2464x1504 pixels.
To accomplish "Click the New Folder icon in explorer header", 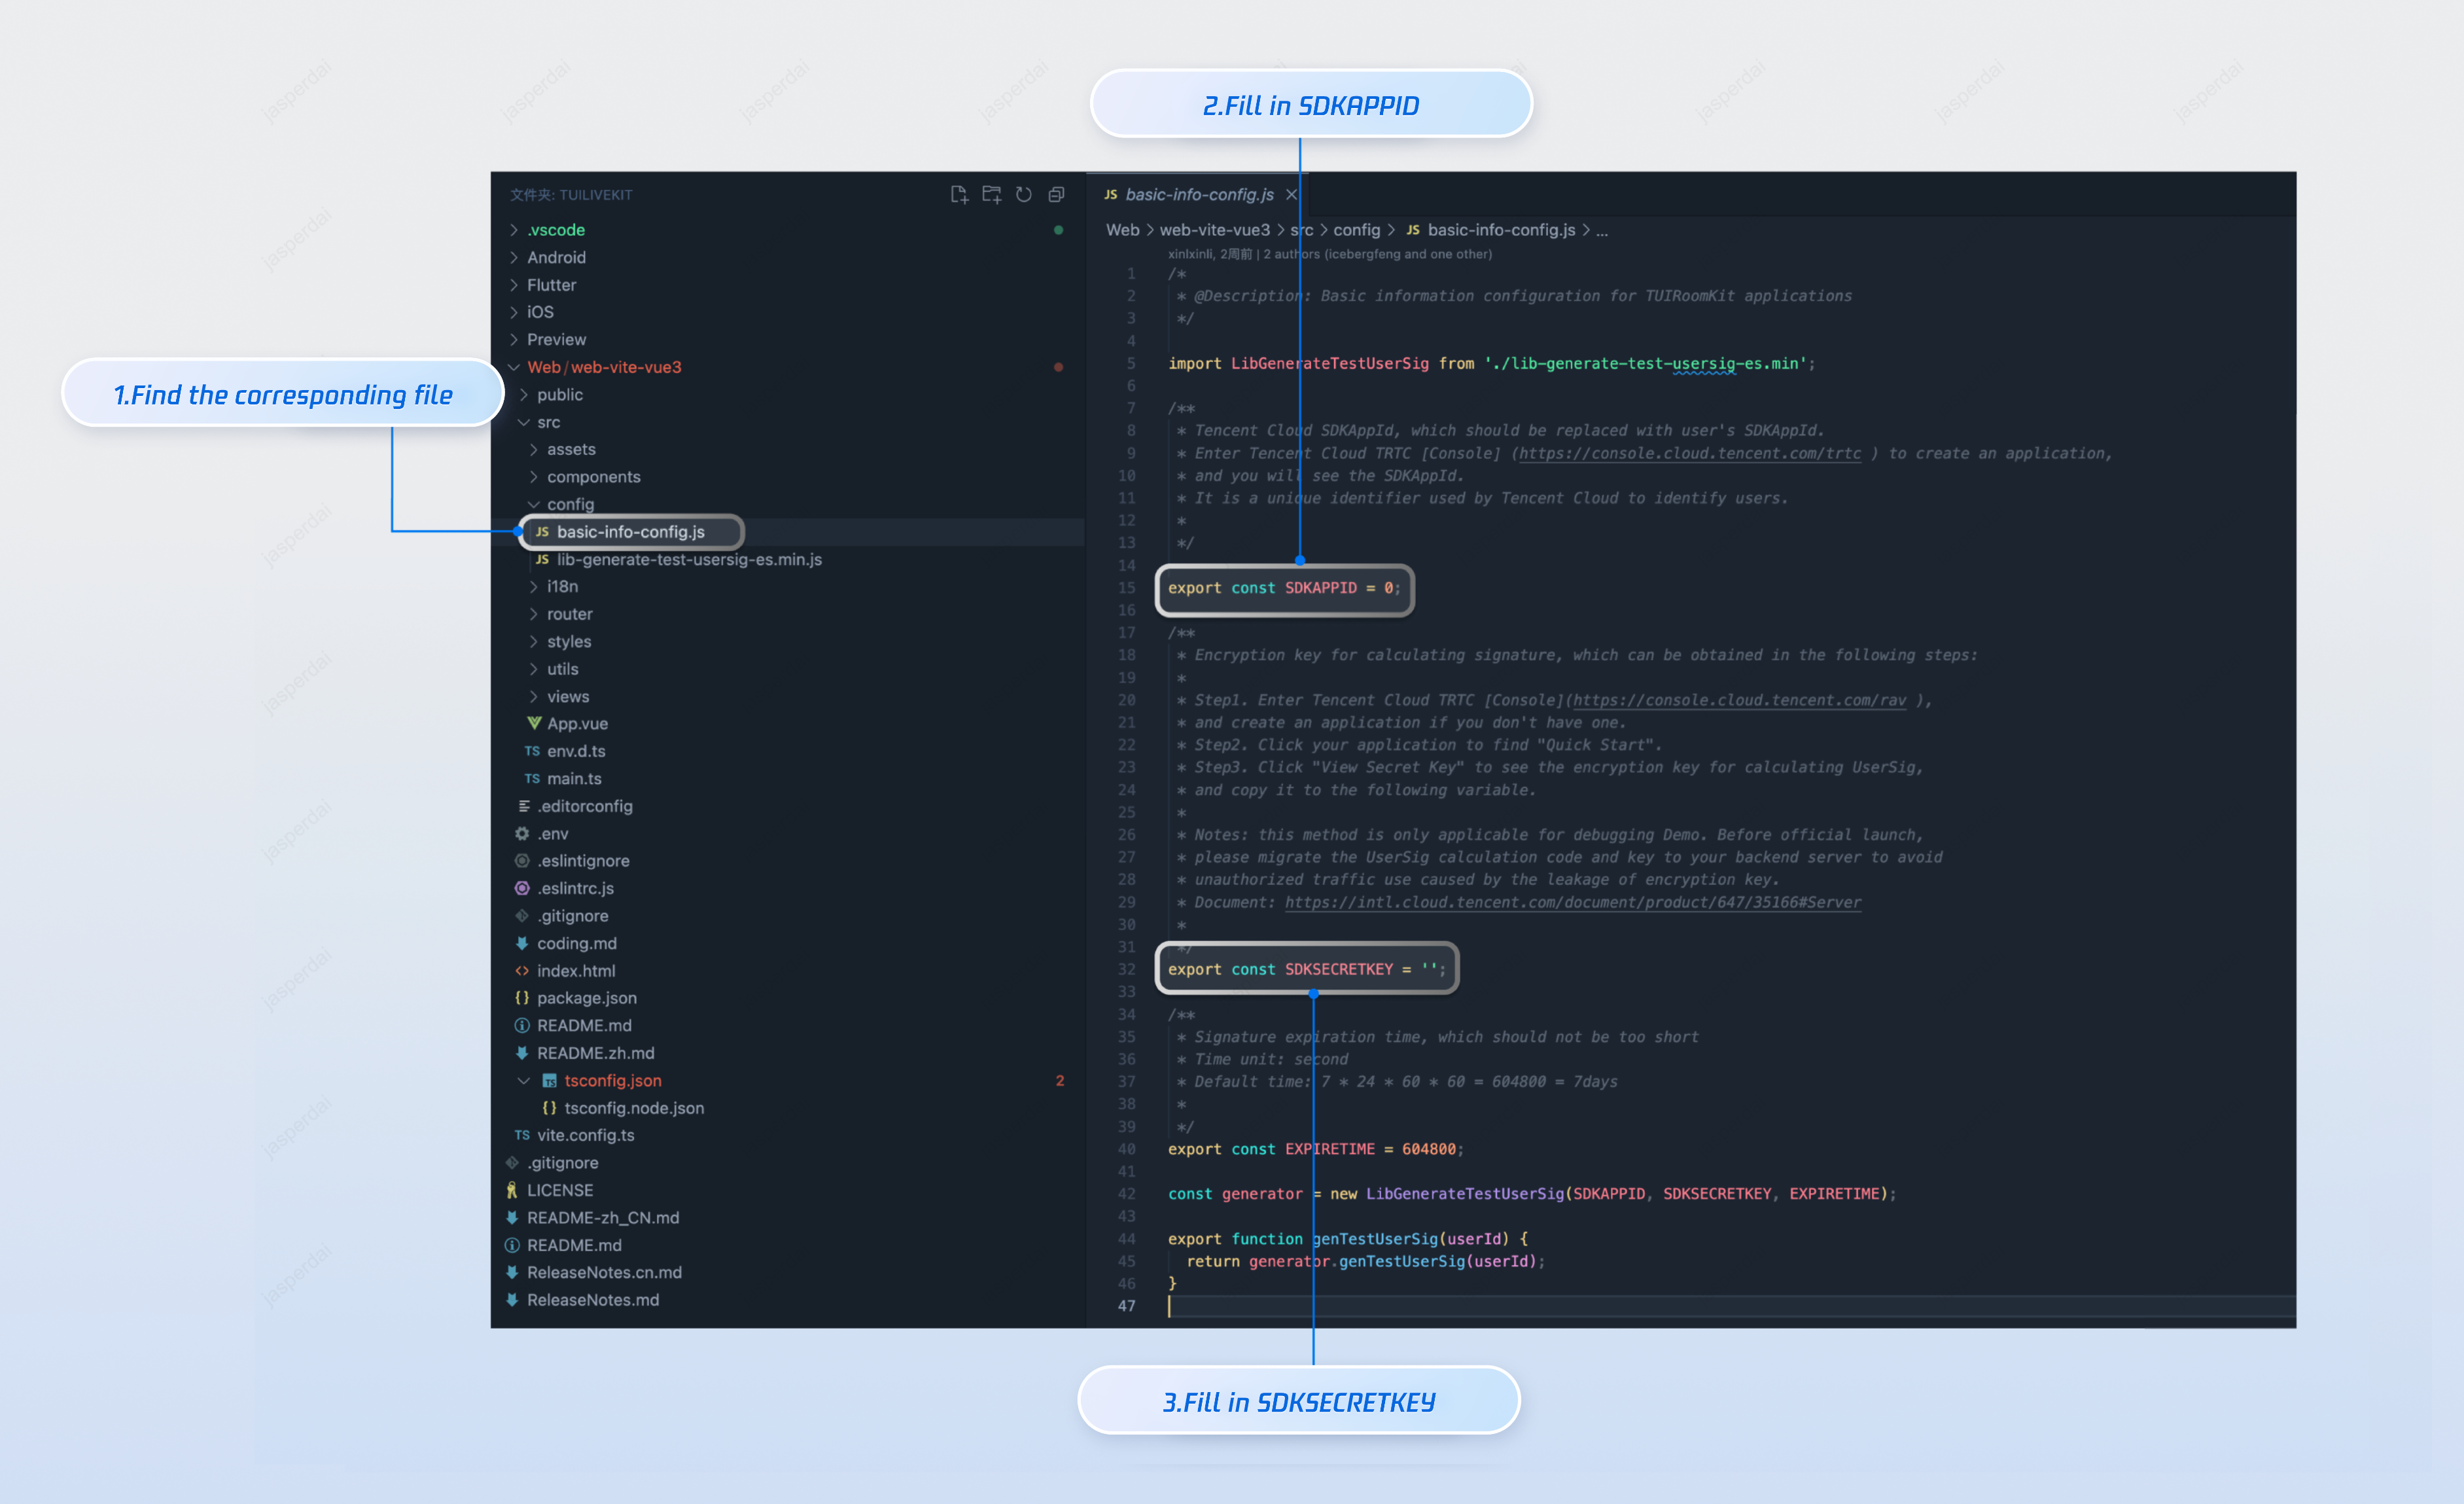I will click(x=991, y=194).
